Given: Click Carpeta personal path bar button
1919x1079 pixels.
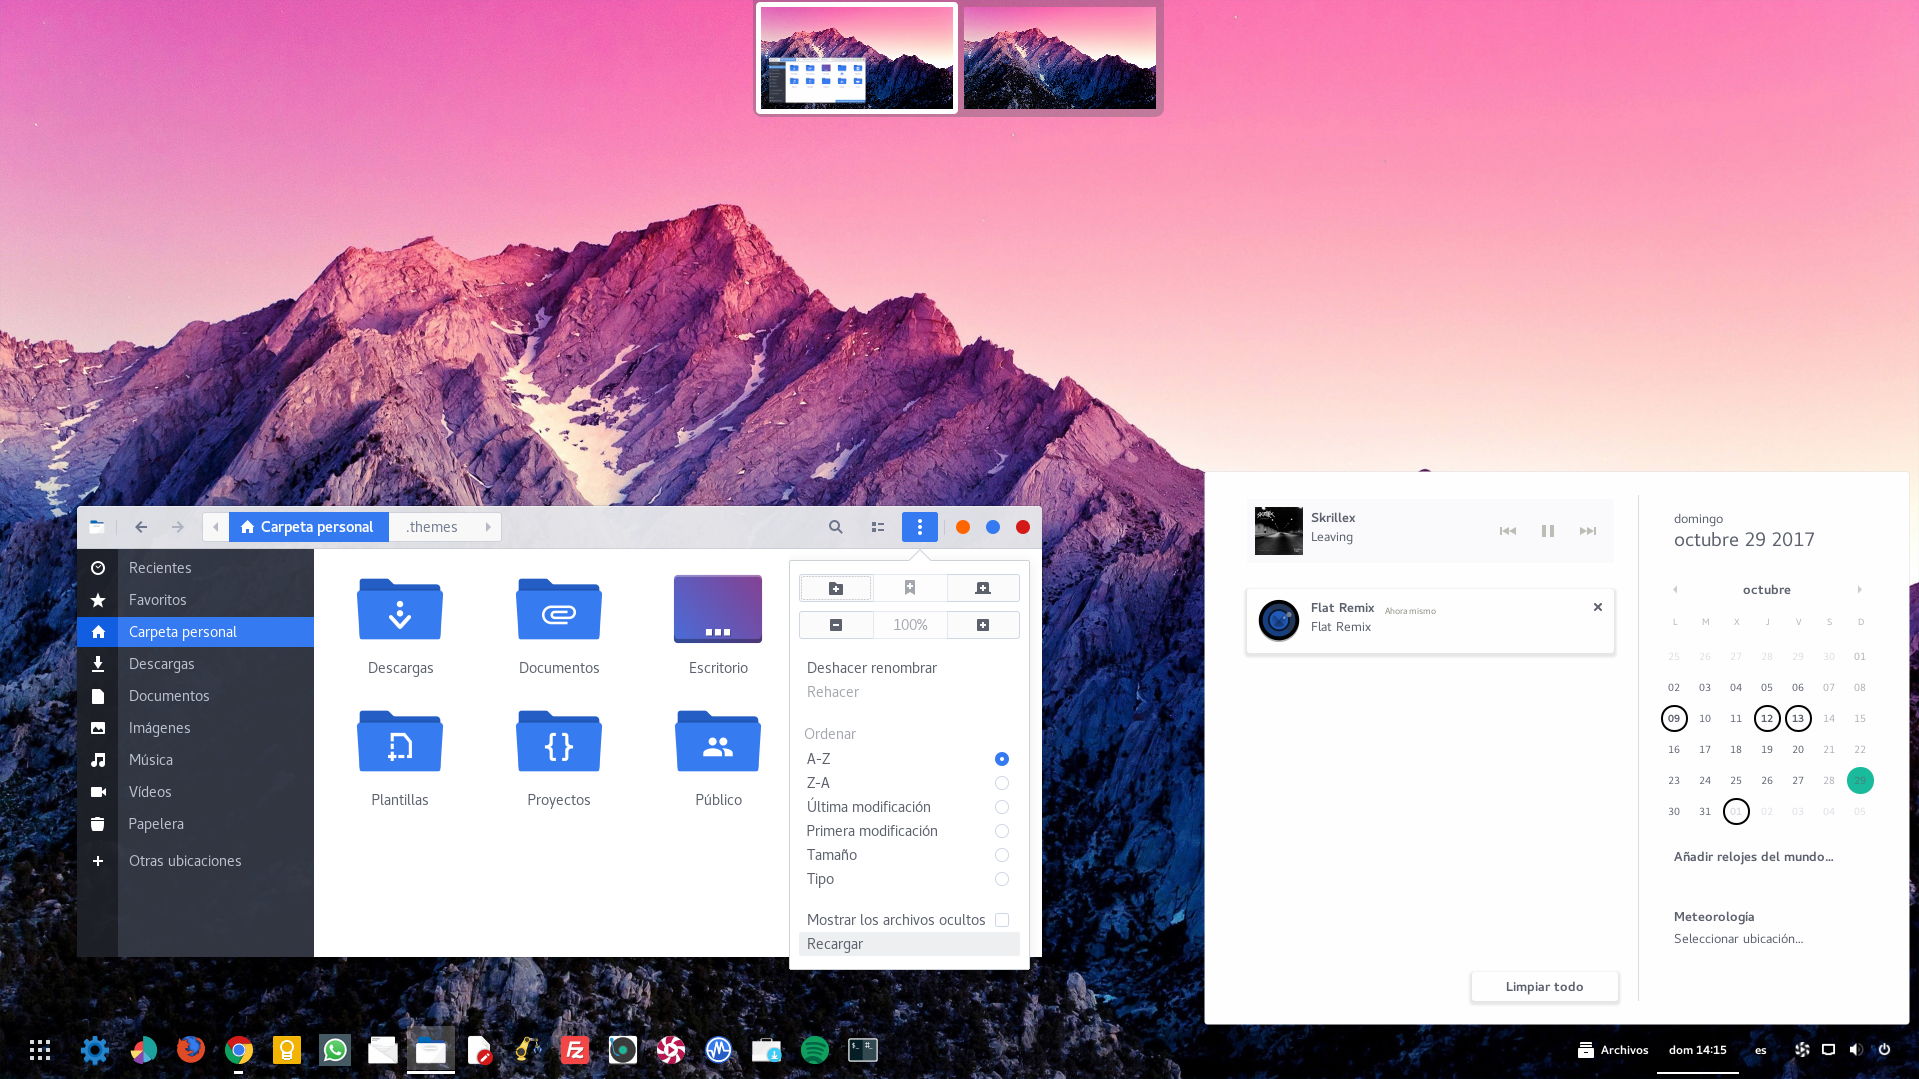Looking at the screenshot, I should pos(308,527).
